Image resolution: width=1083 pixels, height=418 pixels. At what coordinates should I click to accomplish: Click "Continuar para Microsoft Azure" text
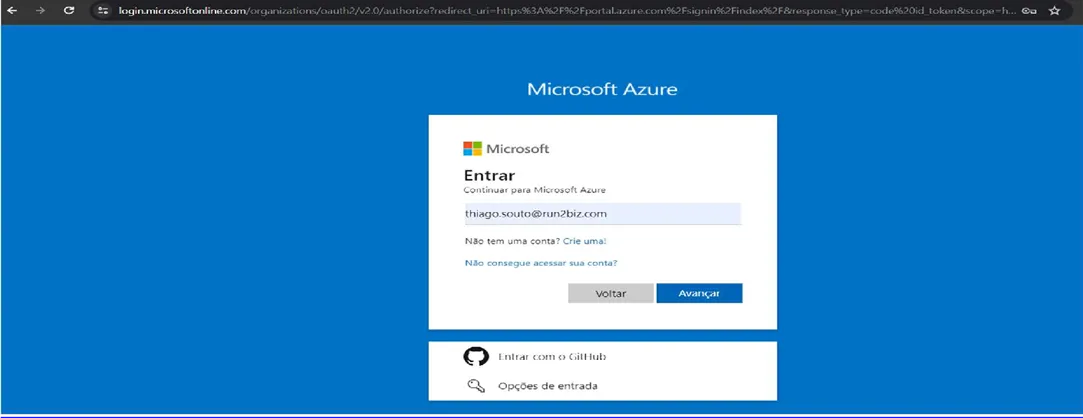[x=535, y=190]
